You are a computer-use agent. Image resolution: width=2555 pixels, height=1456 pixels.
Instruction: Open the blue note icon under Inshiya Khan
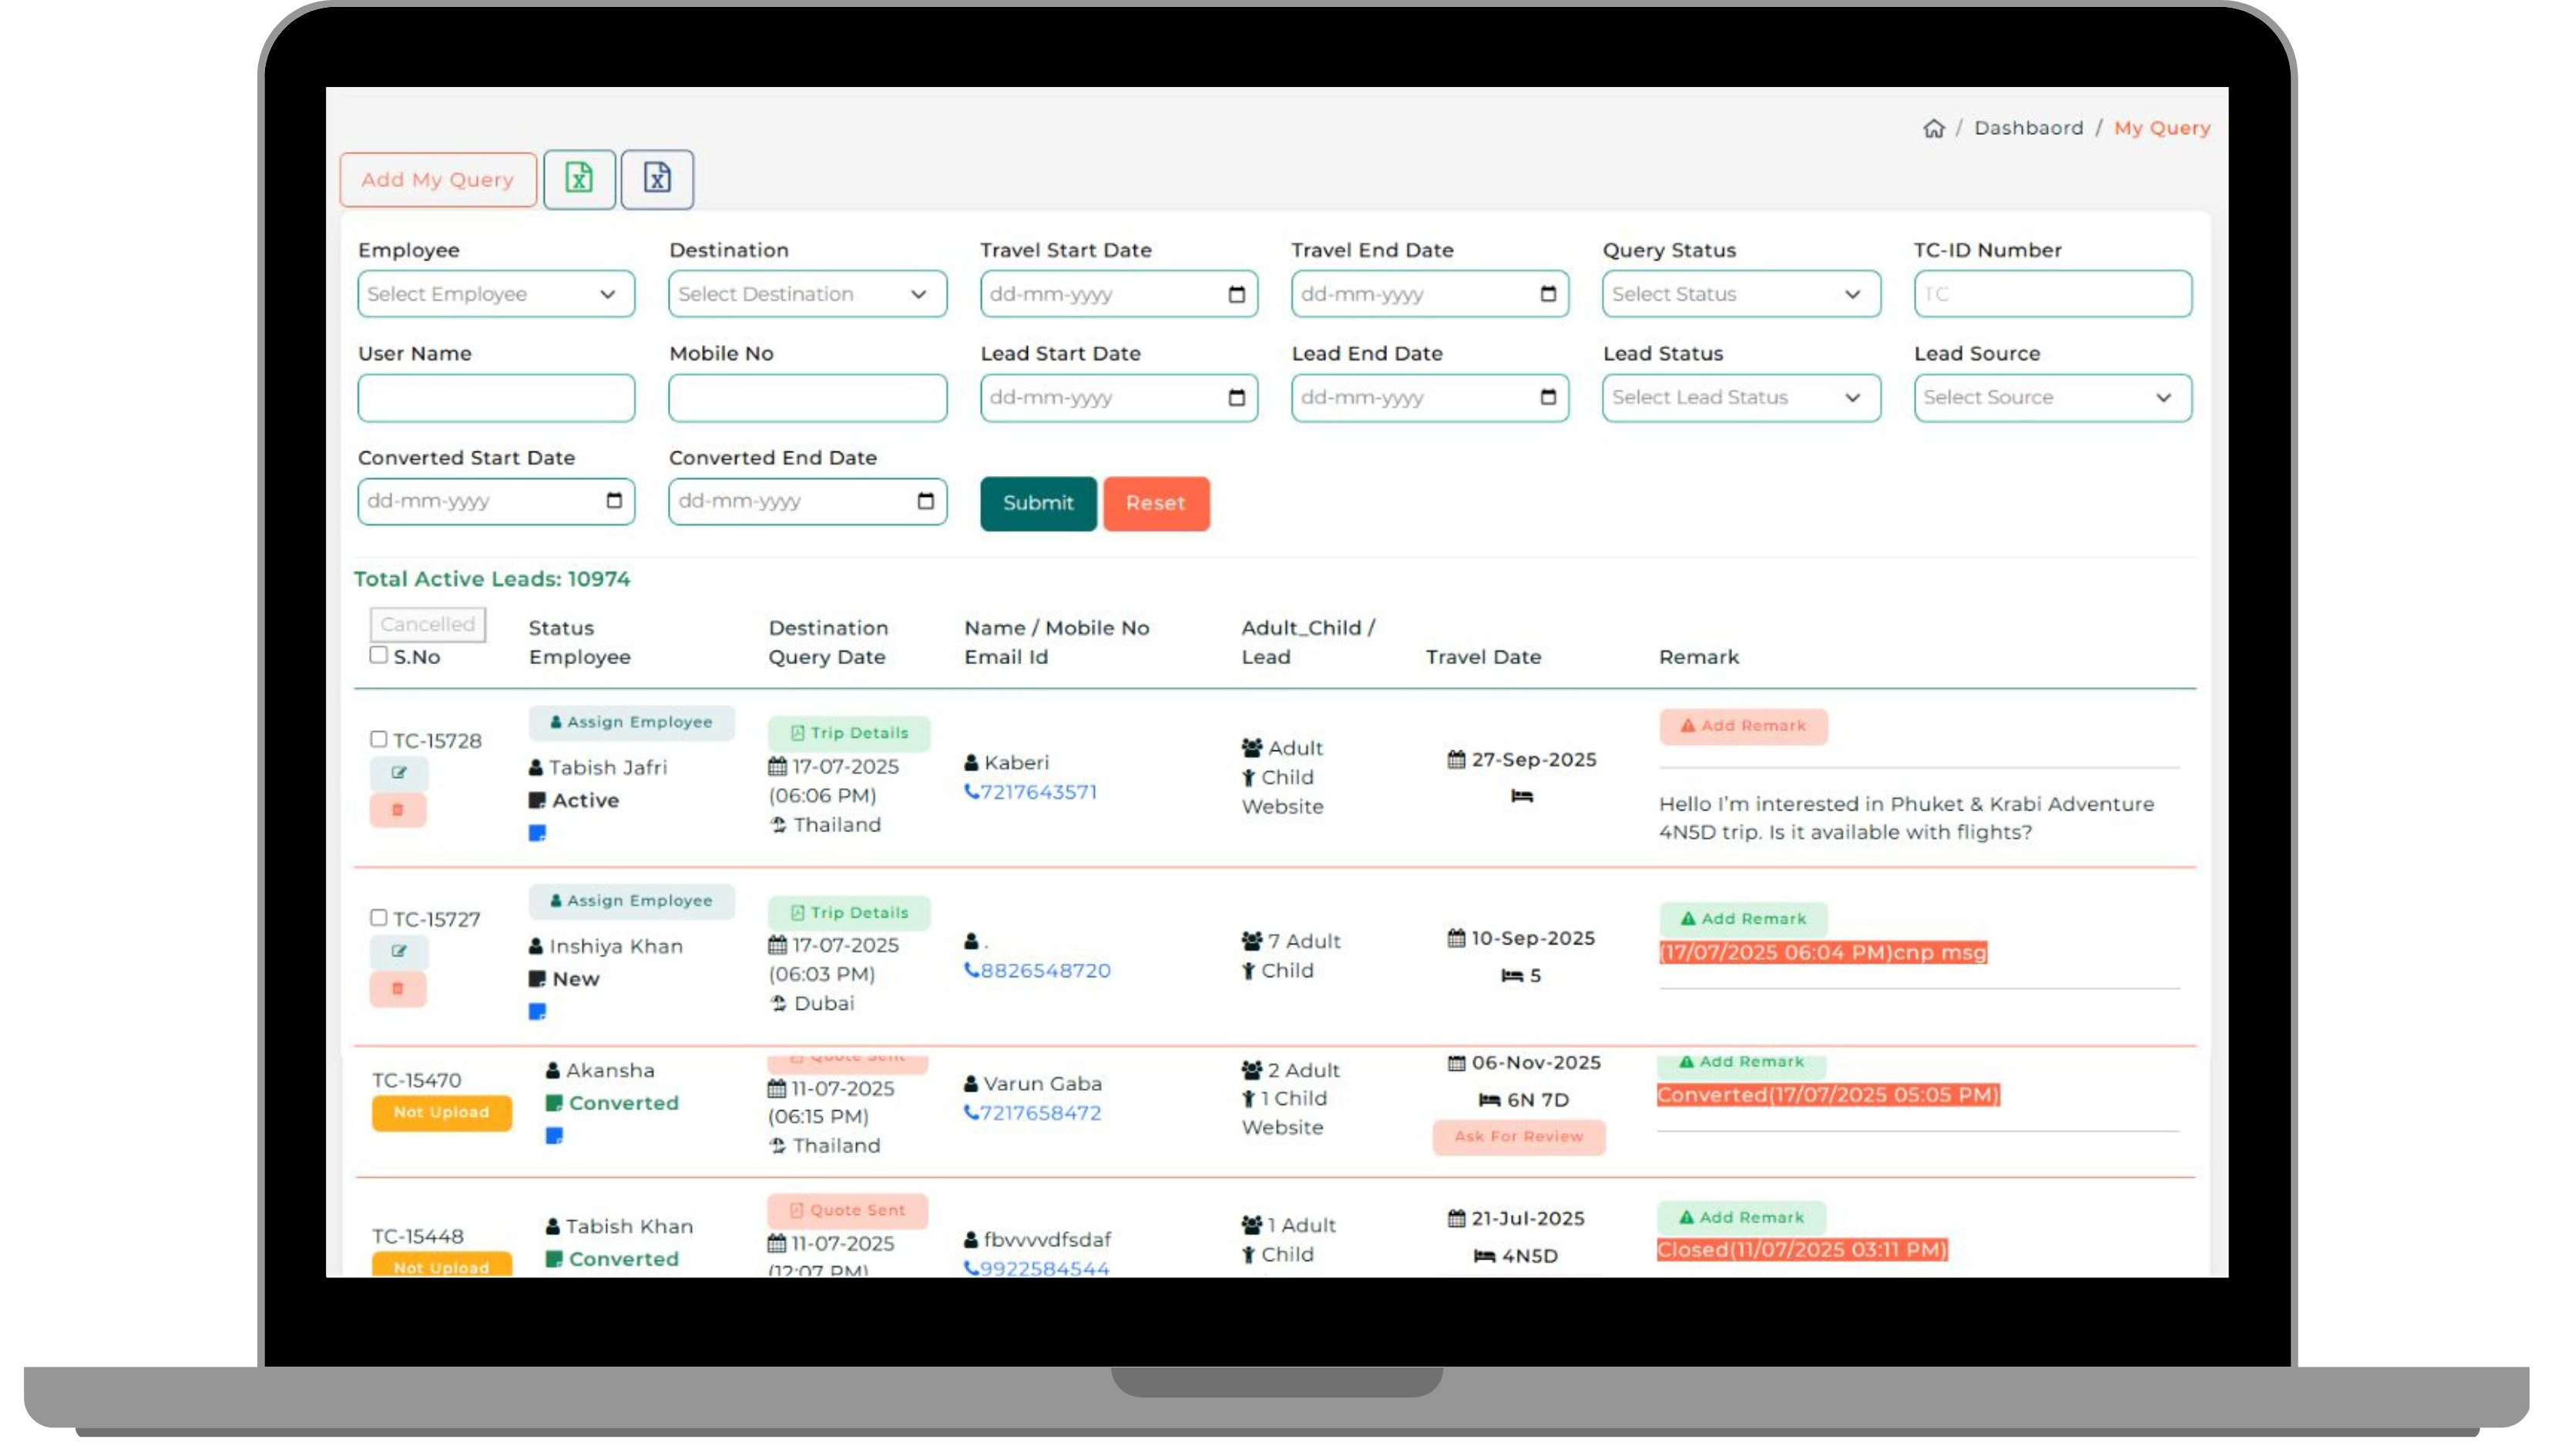click(x=537, y=1012)
